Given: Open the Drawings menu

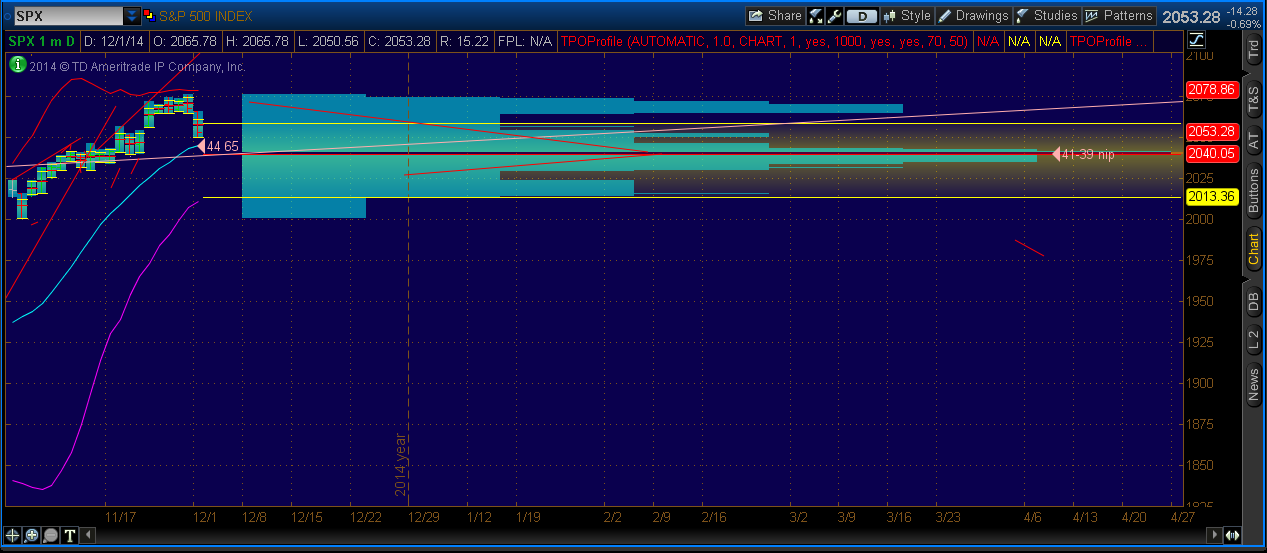Looking at the screenshot, I should (x=973, y=16).
